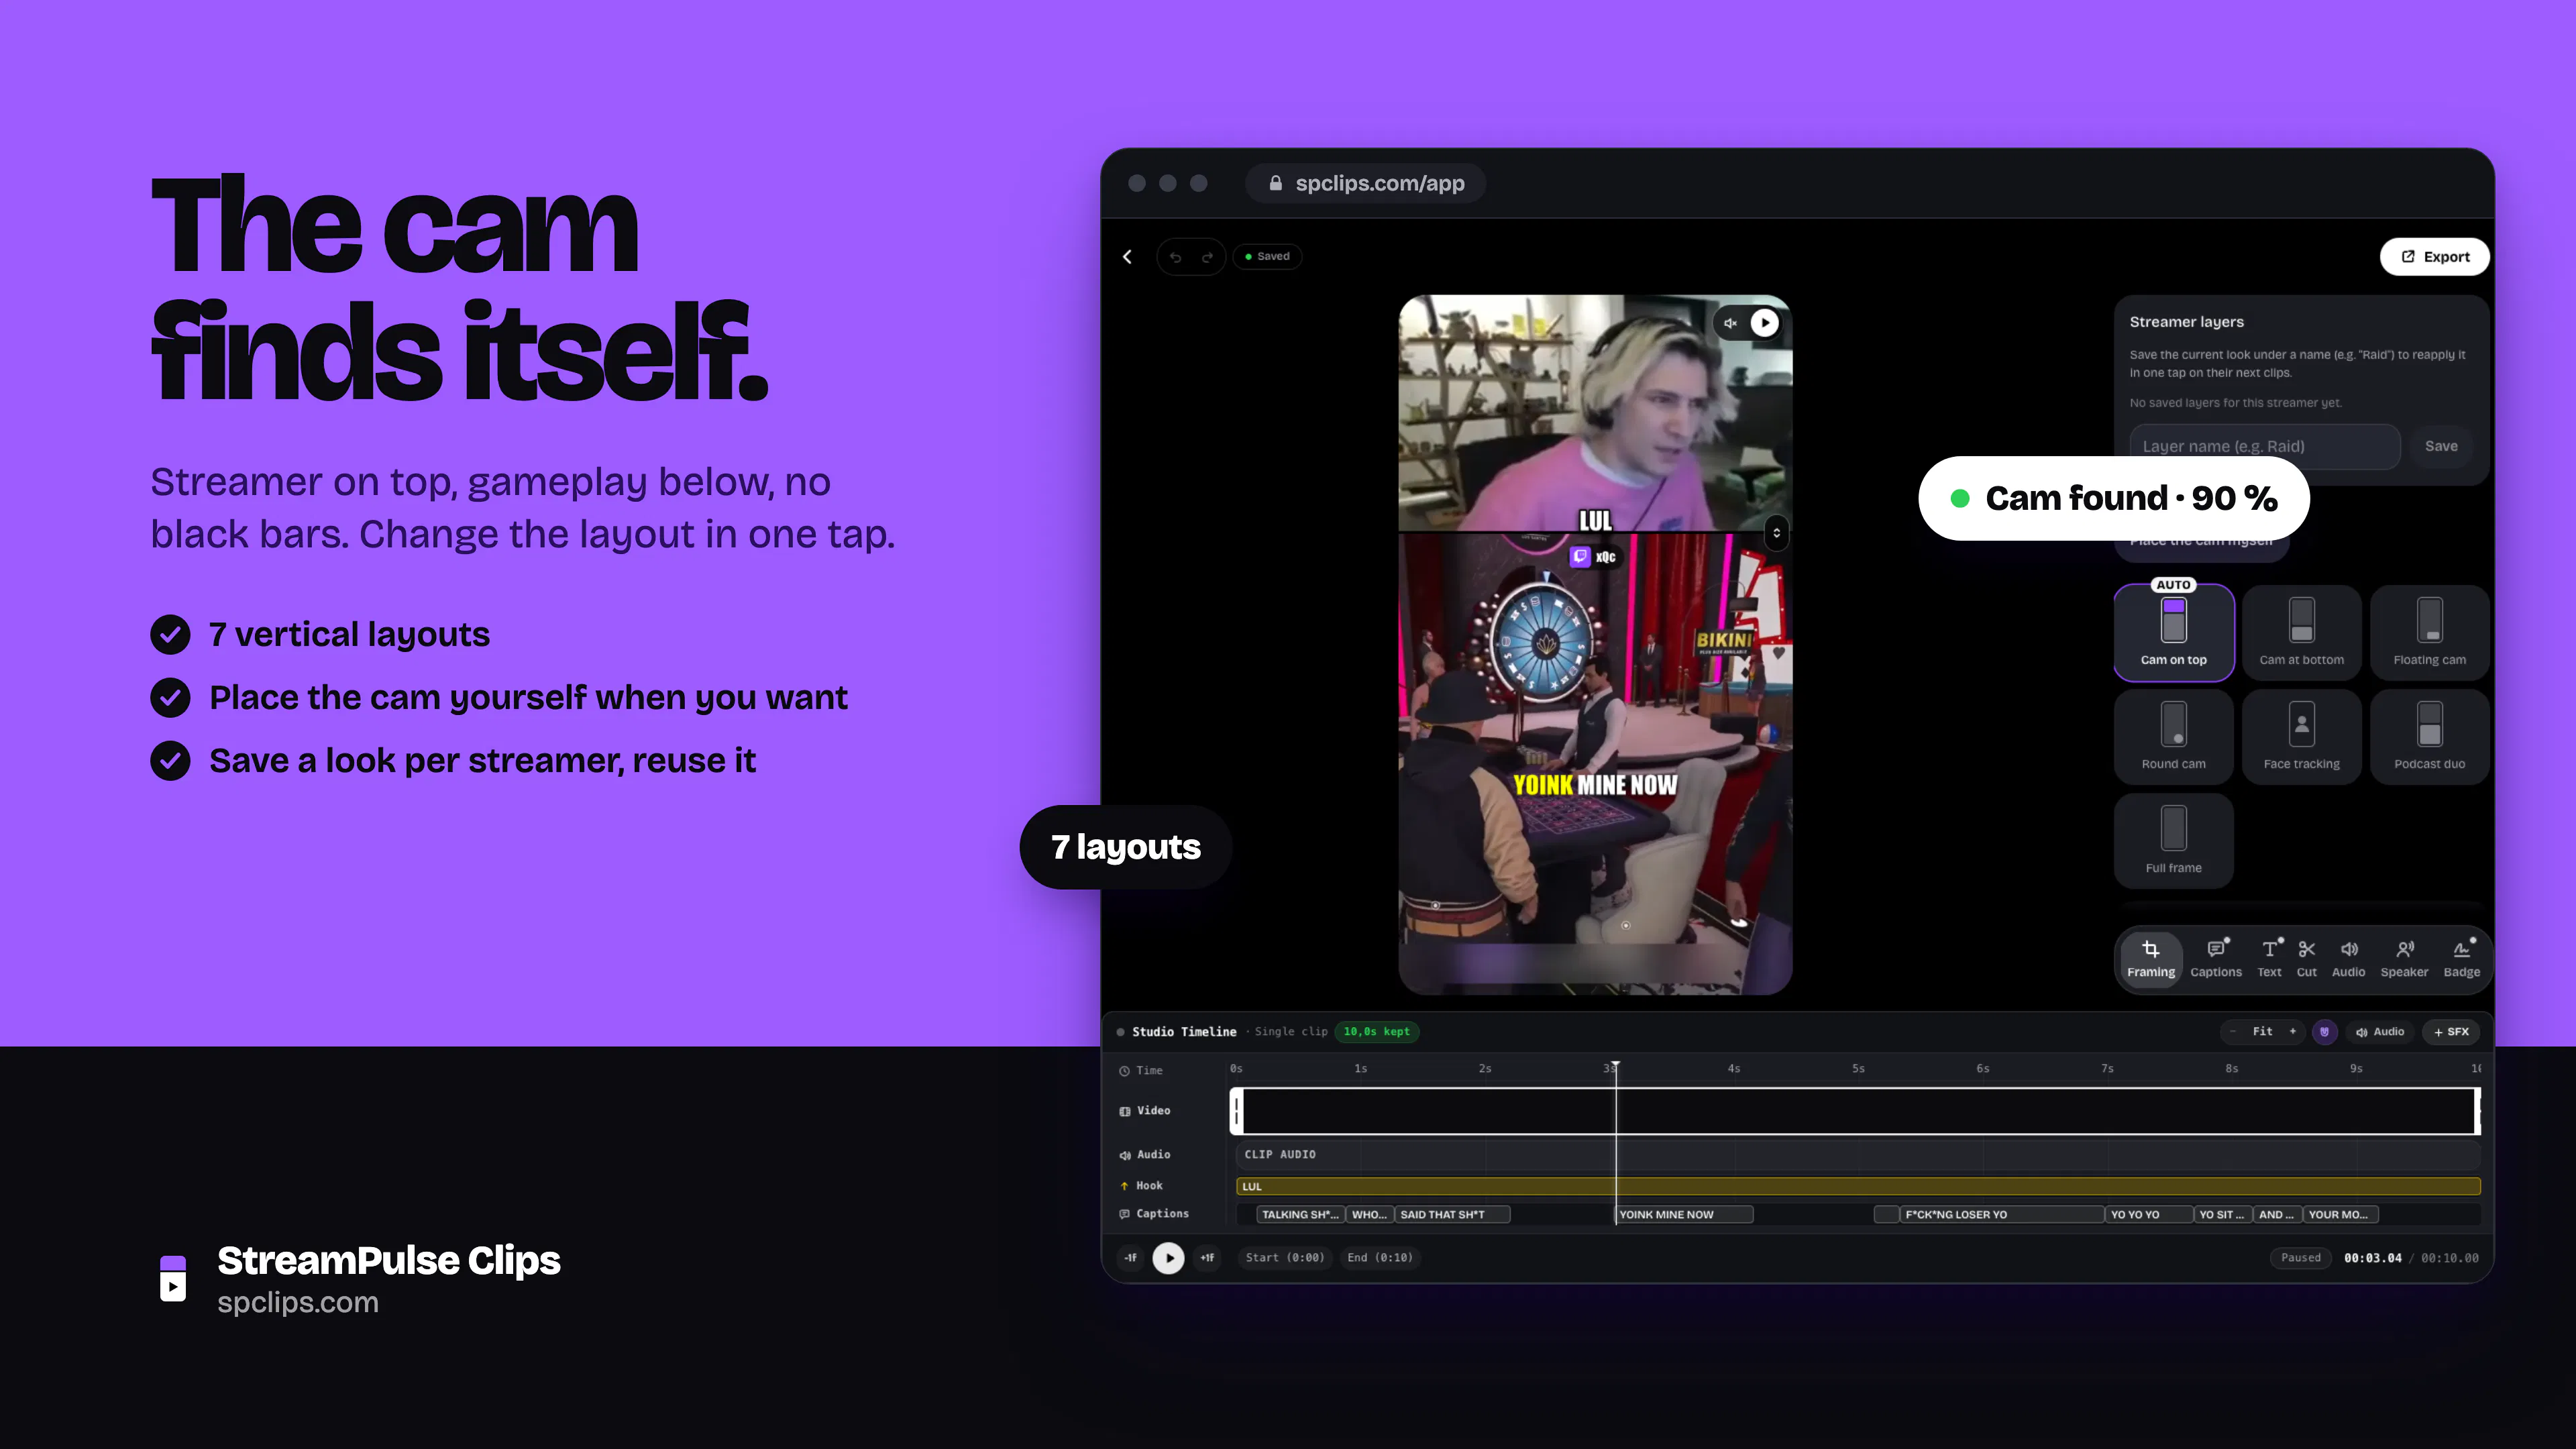The image size is (2576, 1449).
Task: Click the video clip's left trim handle
Action: 1237,1111
